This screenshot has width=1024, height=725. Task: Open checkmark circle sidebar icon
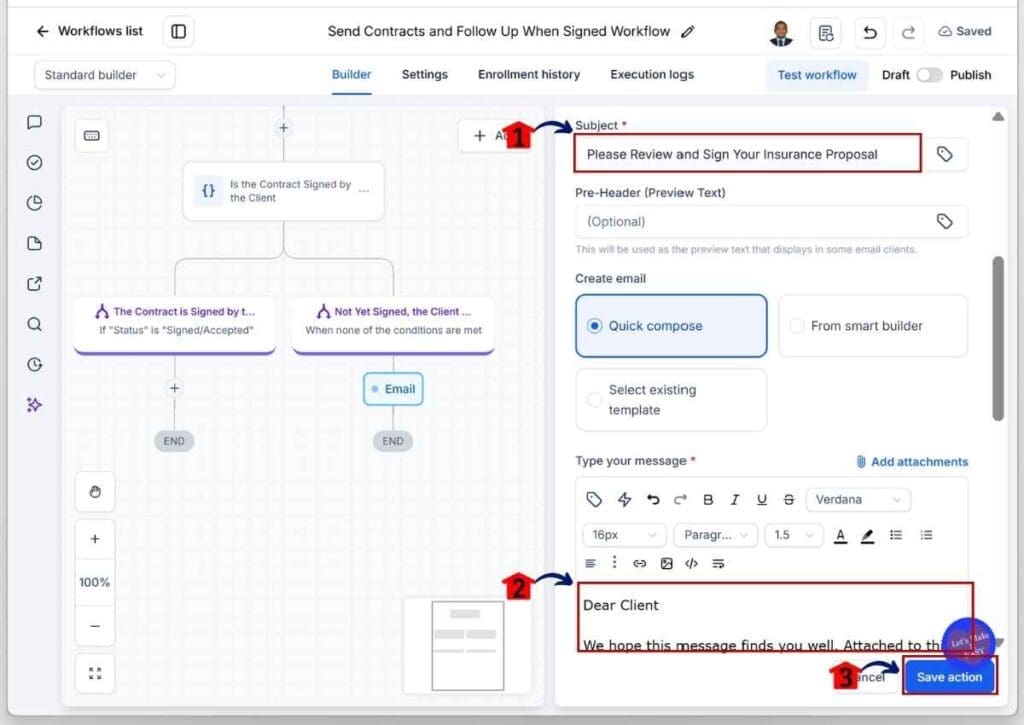(35, 163)
